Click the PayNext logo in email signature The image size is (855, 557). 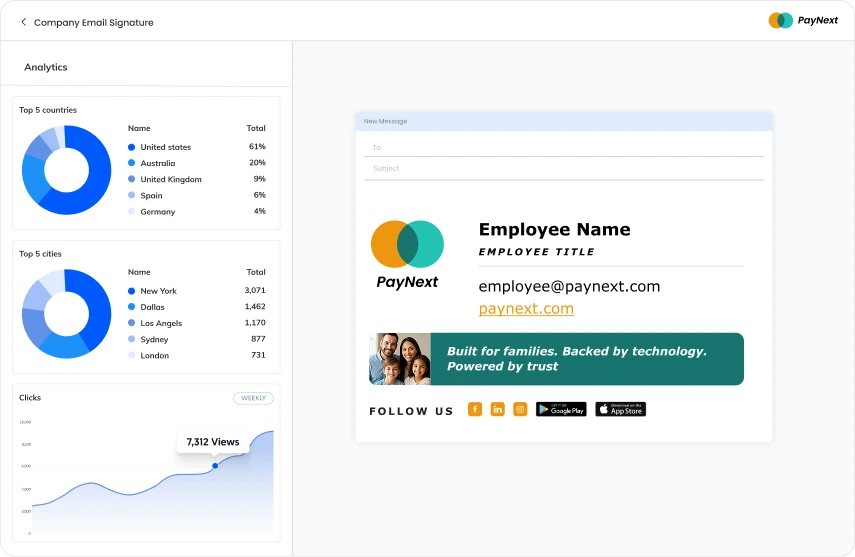pyautogui.click(x=407, y=254)
